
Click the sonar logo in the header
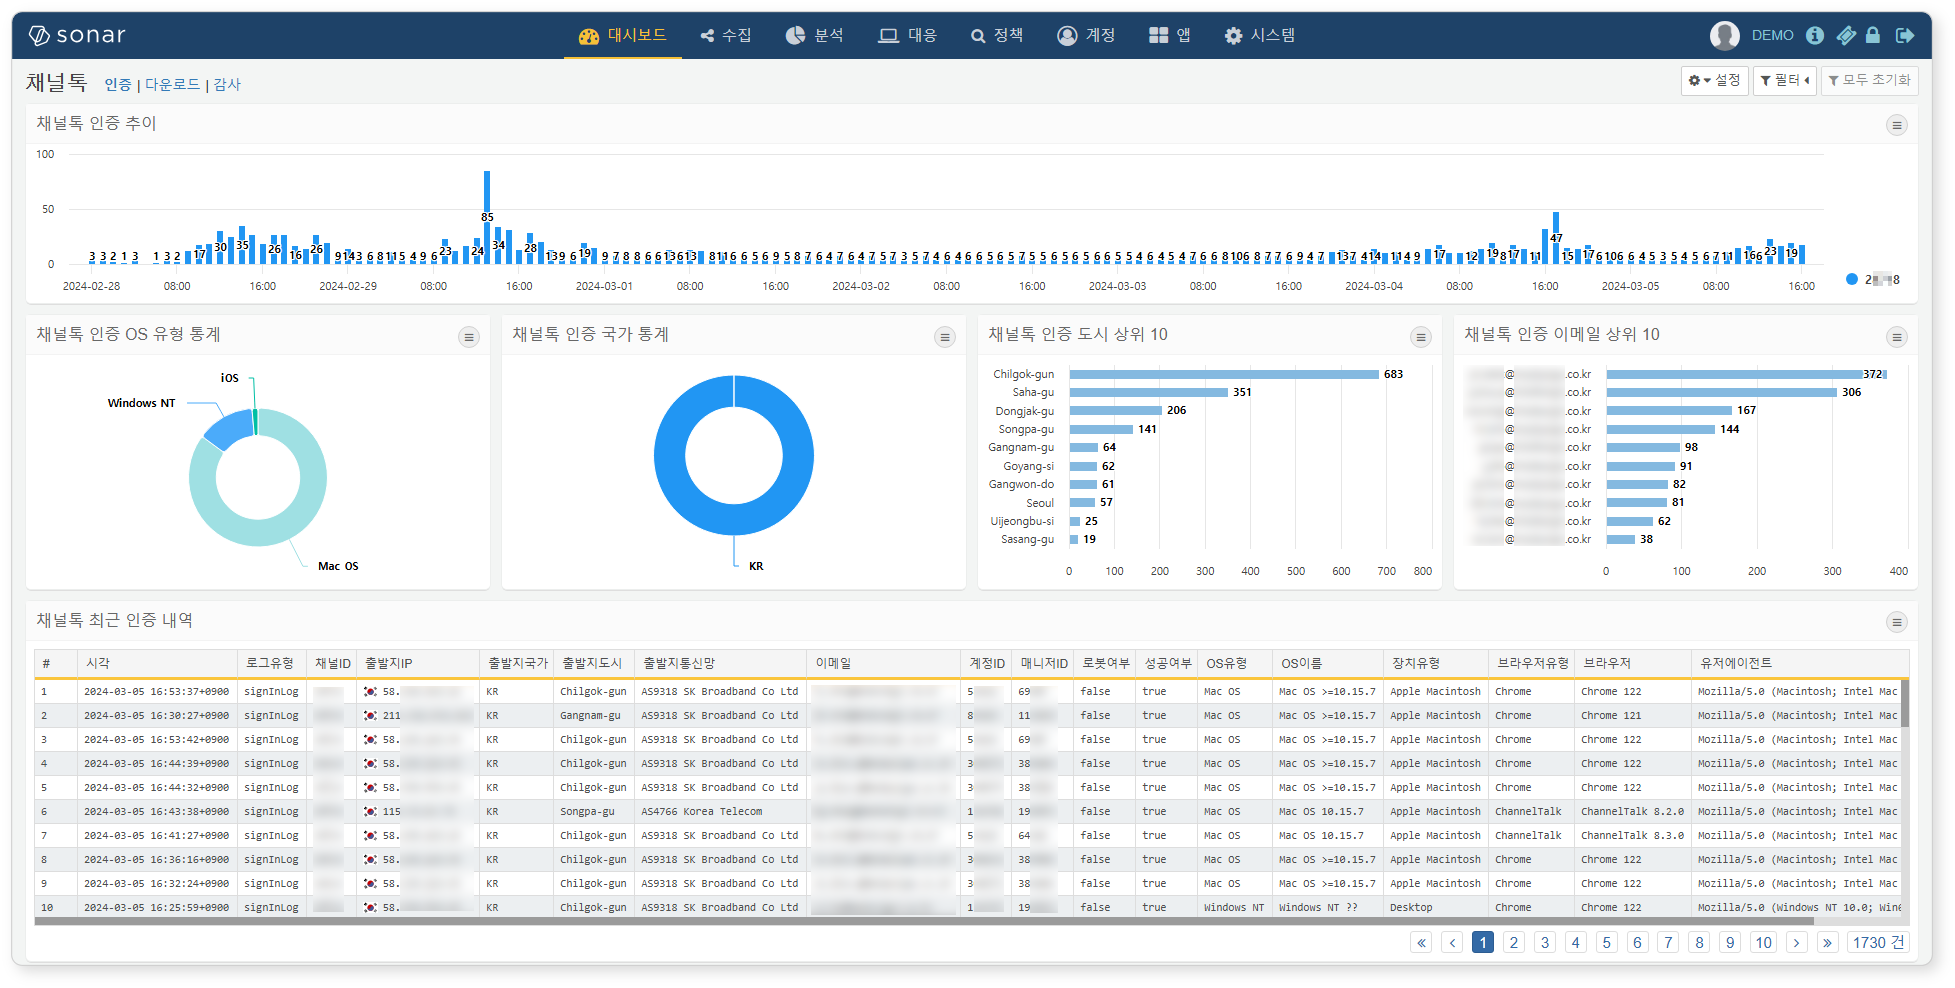click(x=77, y=35)
